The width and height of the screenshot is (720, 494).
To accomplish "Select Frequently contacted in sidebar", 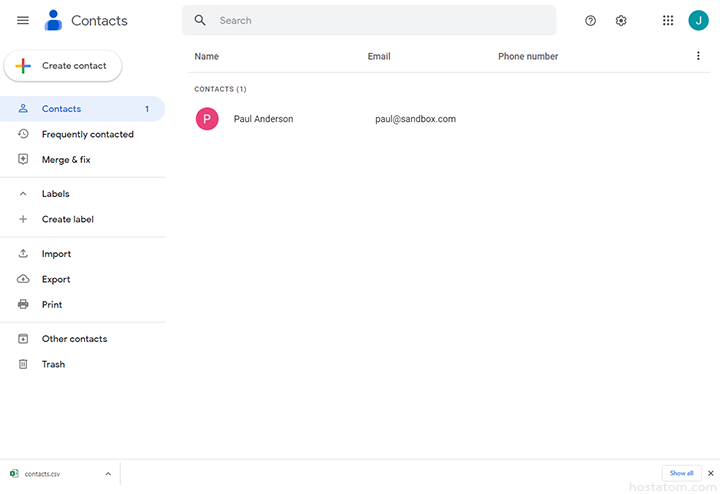I will (87, 134).
